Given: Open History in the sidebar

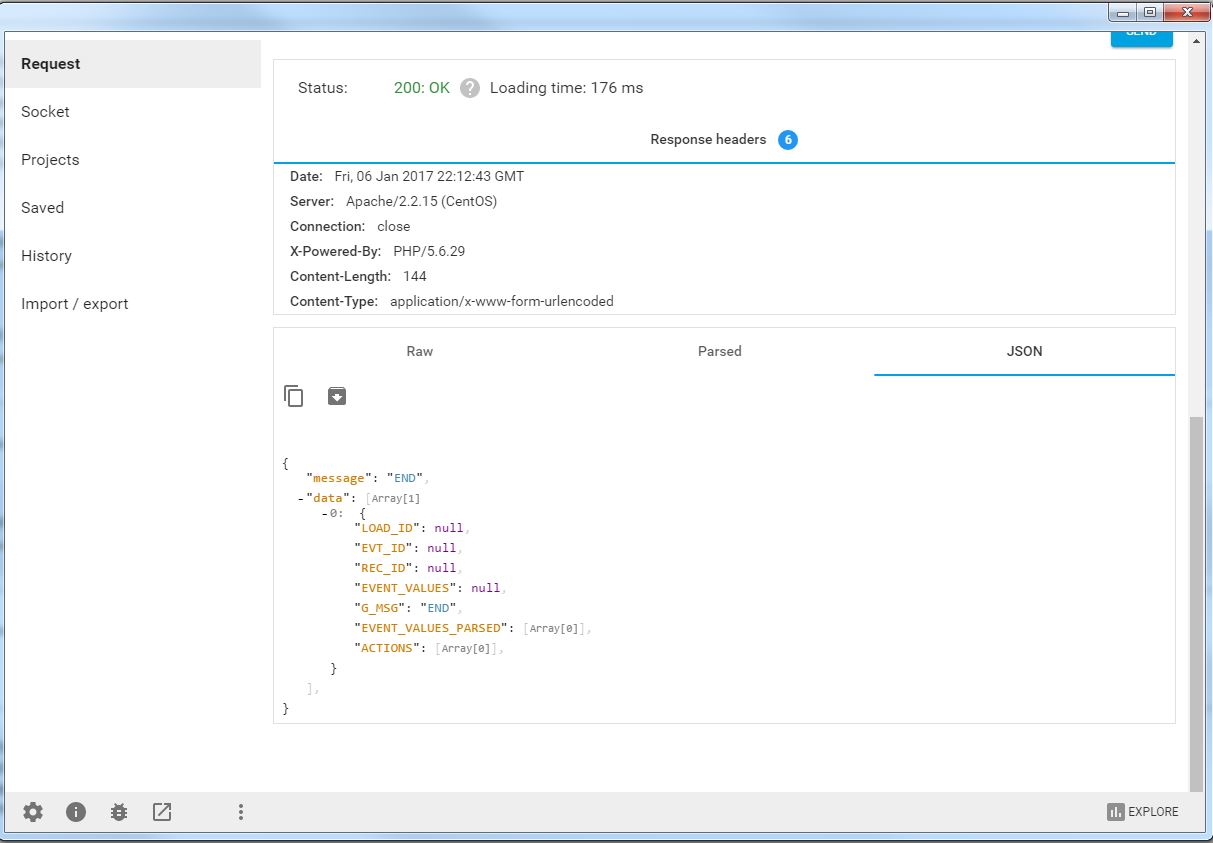Looking at the screenshot, I should click(46, 256).
